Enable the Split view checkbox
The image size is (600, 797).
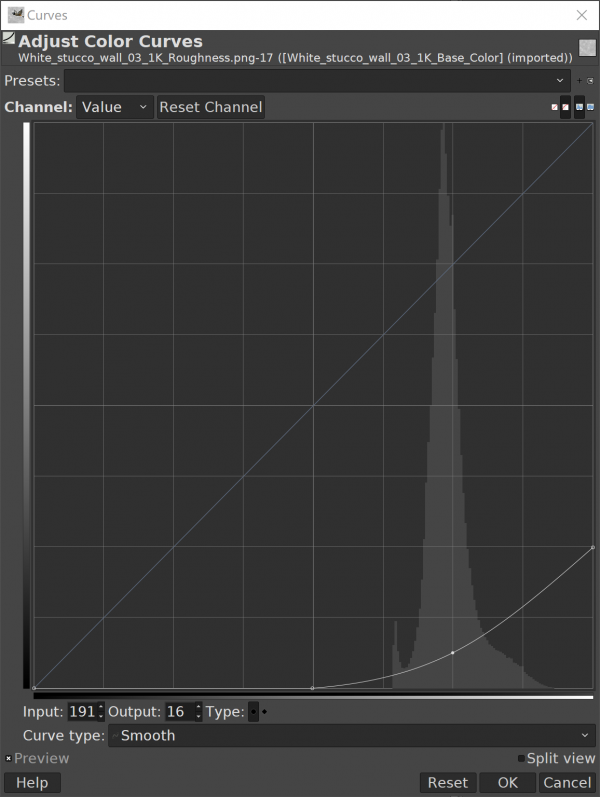[520, 759]
